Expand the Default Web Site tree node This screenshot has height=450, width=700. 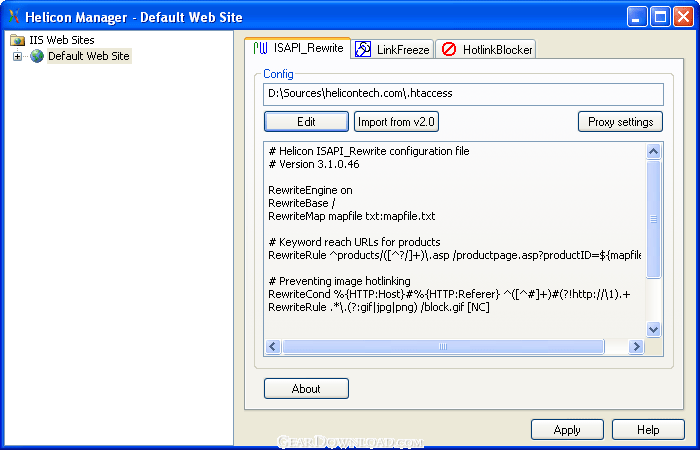point(17,57)
